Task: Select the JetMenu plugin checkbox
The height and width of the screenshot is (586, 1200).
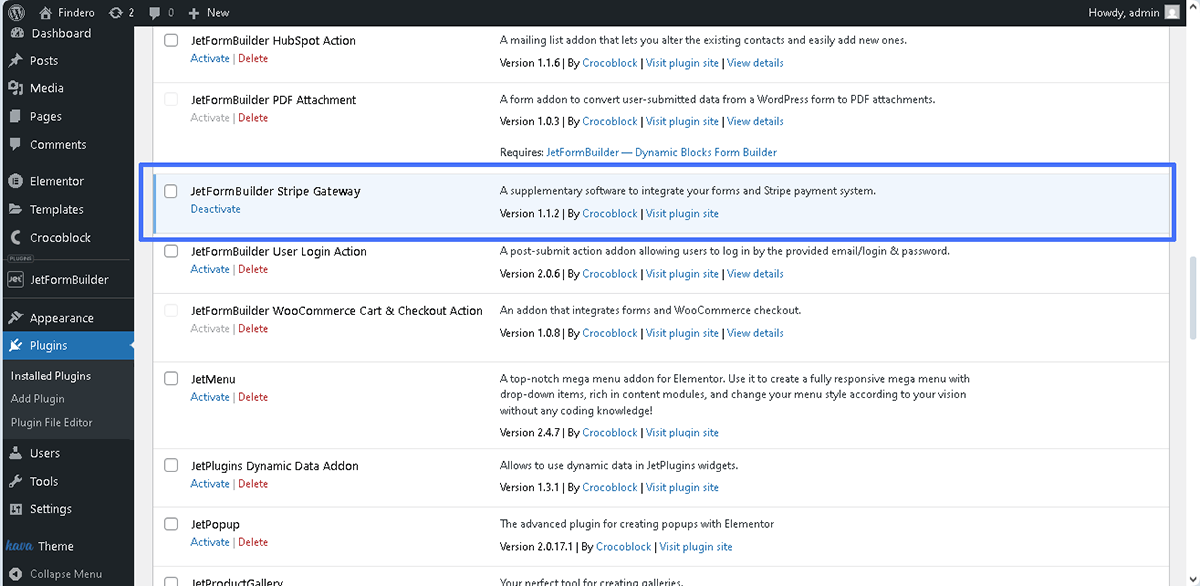Action: [171, 378]
